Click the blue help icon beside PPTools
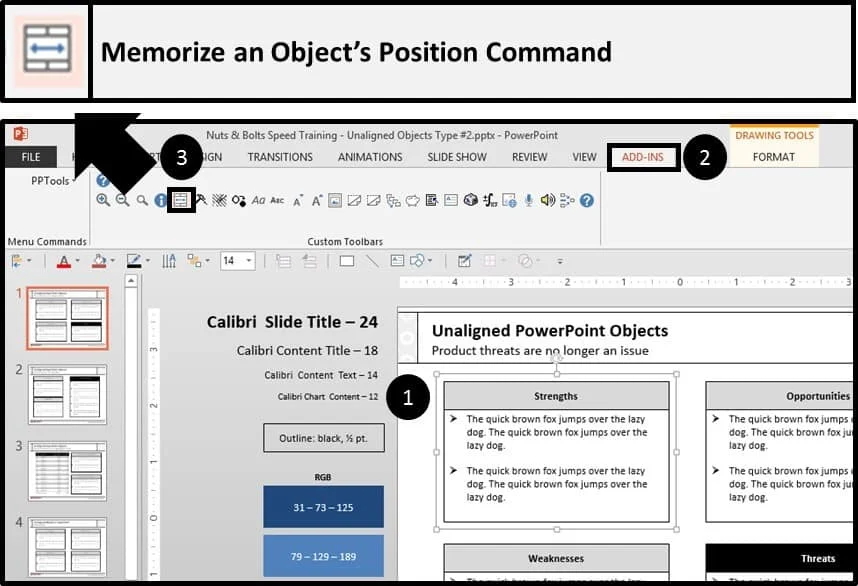Image resolution: width=858 pixels, height=586 pixels. click(x=102, y=180)
